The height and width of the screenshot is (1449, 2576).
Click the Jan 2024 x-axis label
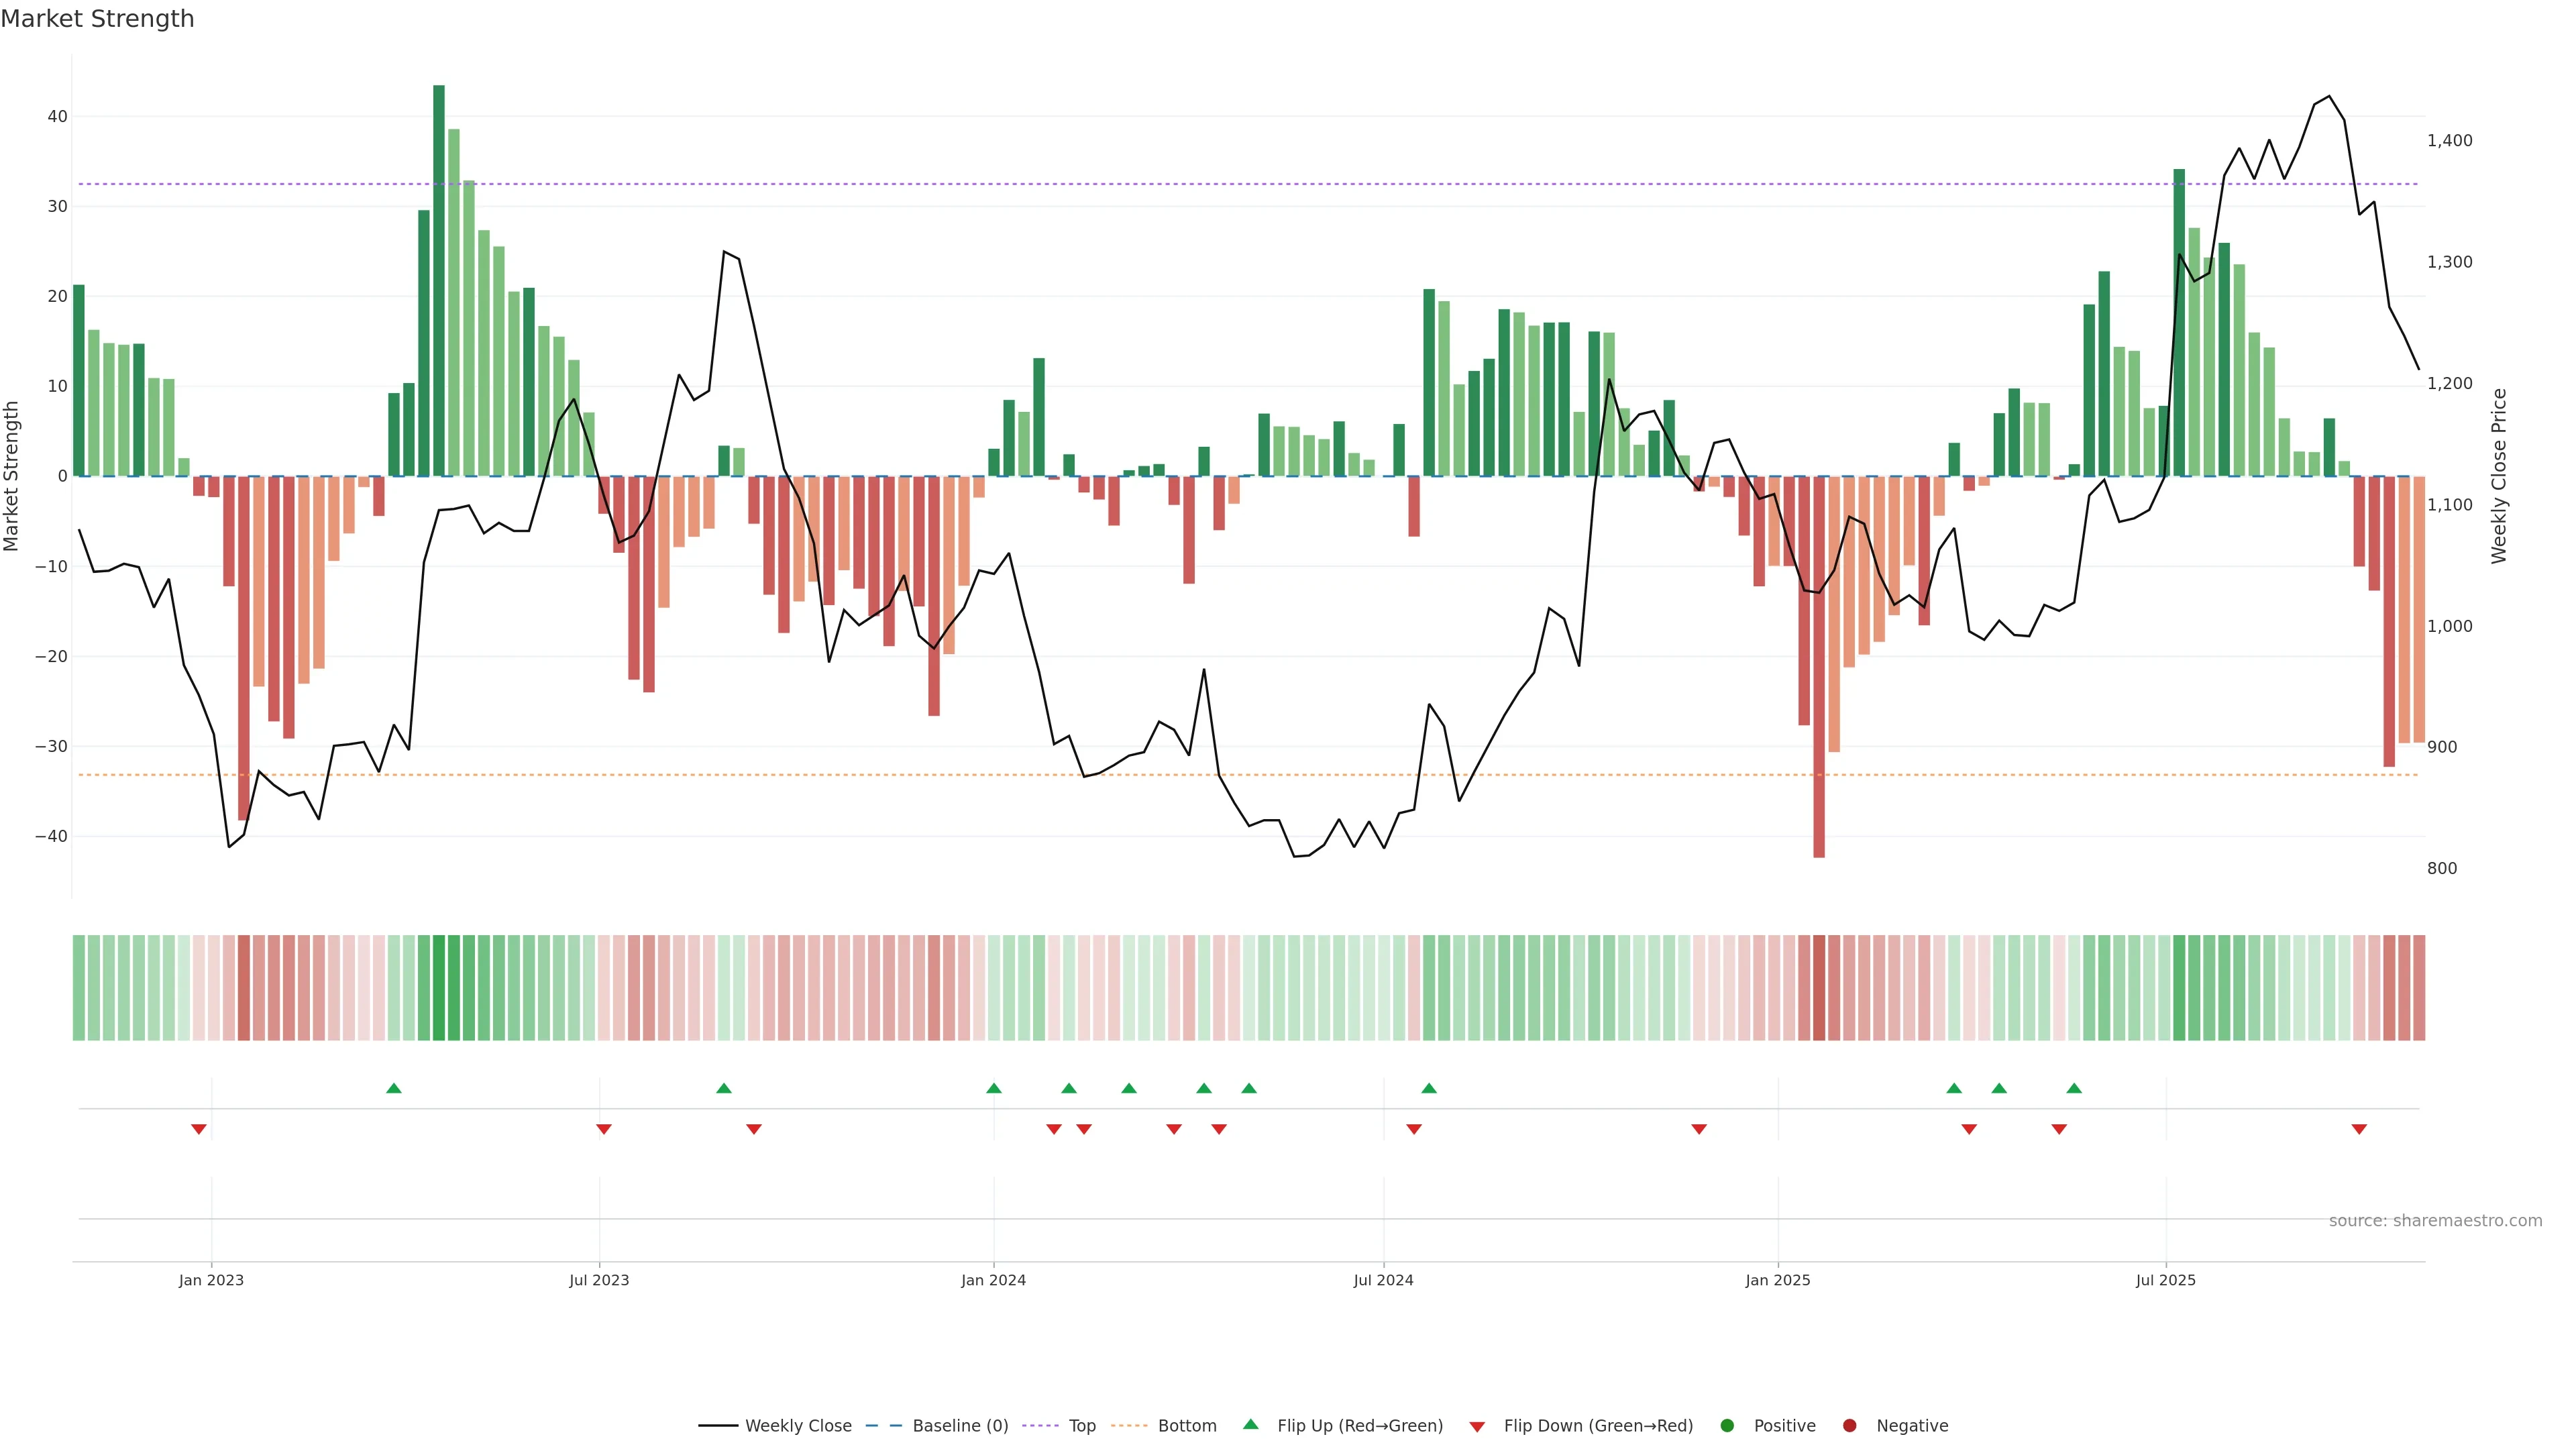point(993,1280)
